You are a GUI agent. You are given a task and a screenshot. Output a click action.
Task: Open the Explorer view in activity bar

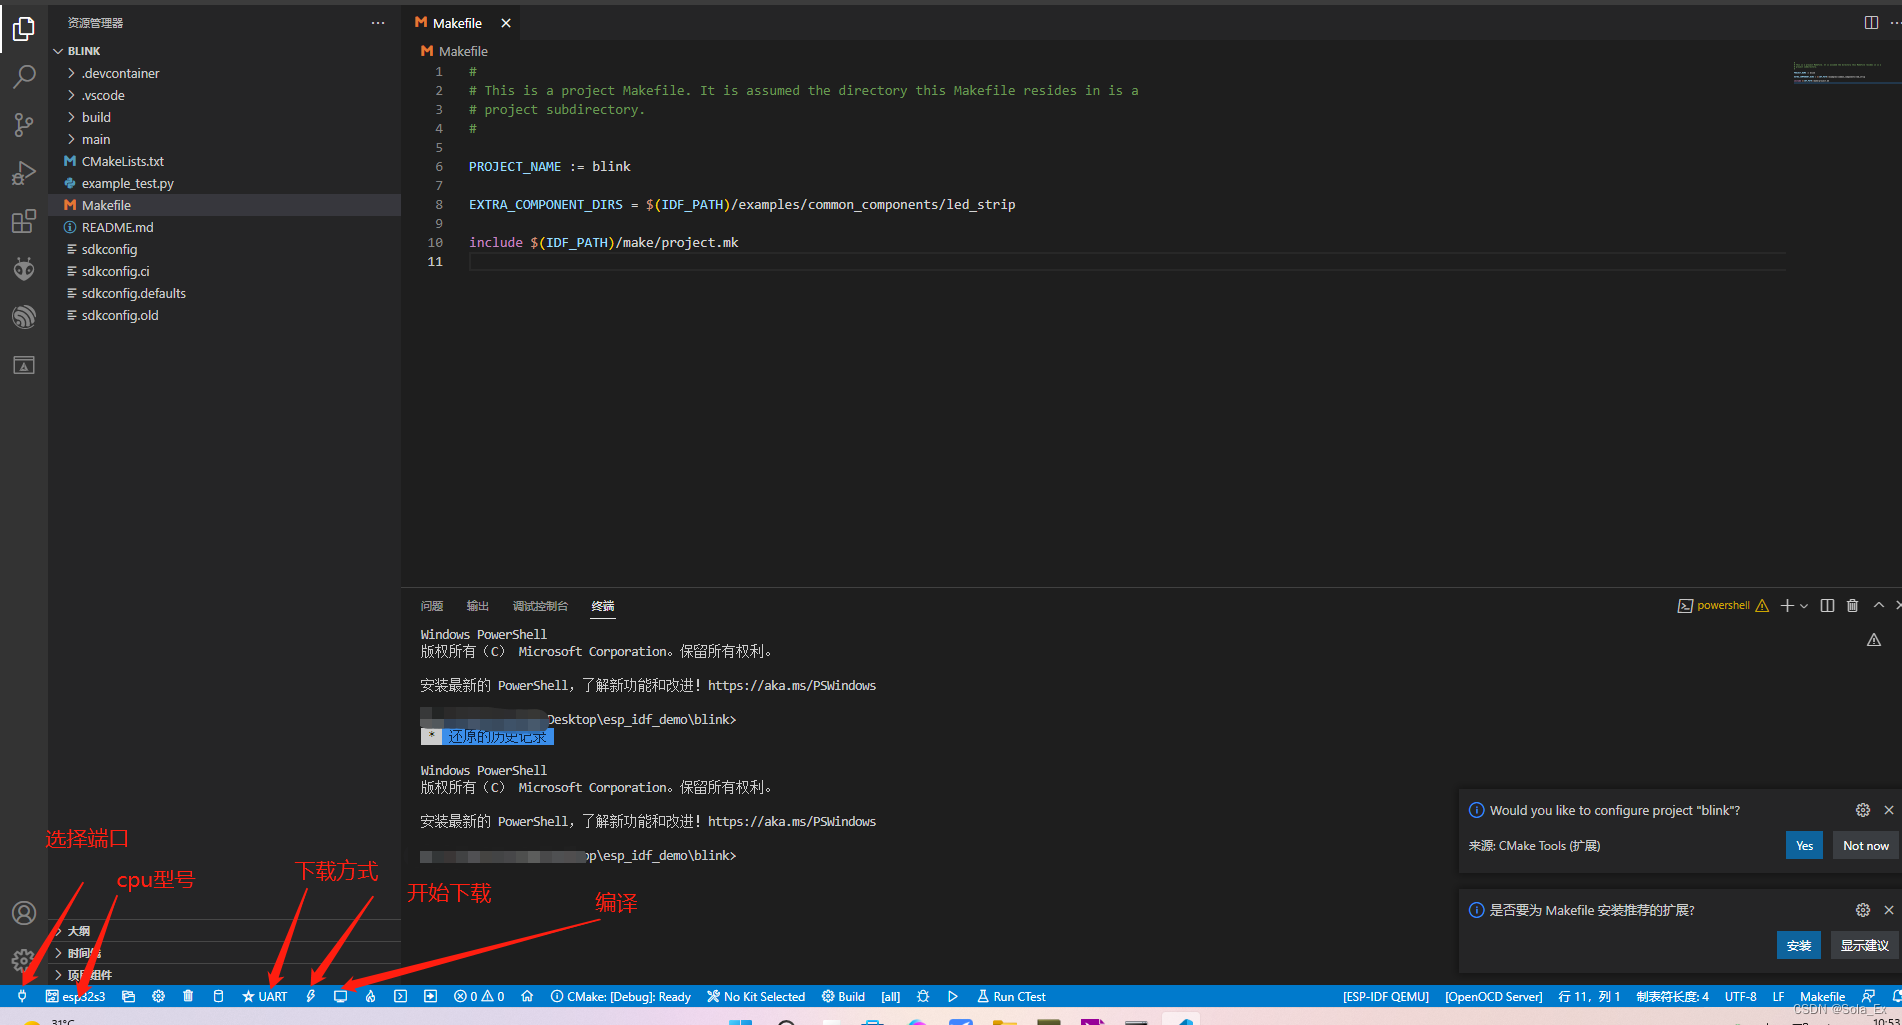(24, 29)
